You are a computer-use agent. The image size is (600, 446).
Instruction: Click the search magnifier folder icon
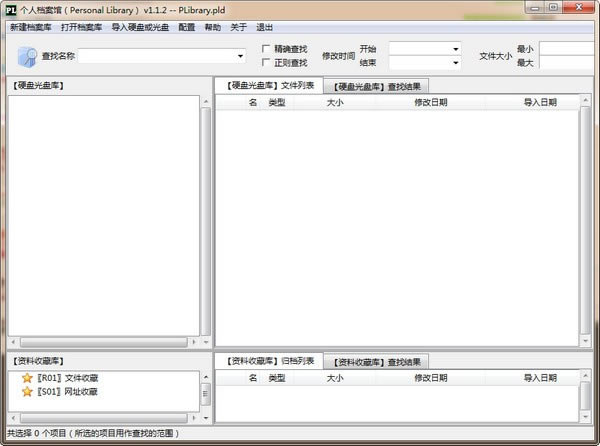[27, 57]
